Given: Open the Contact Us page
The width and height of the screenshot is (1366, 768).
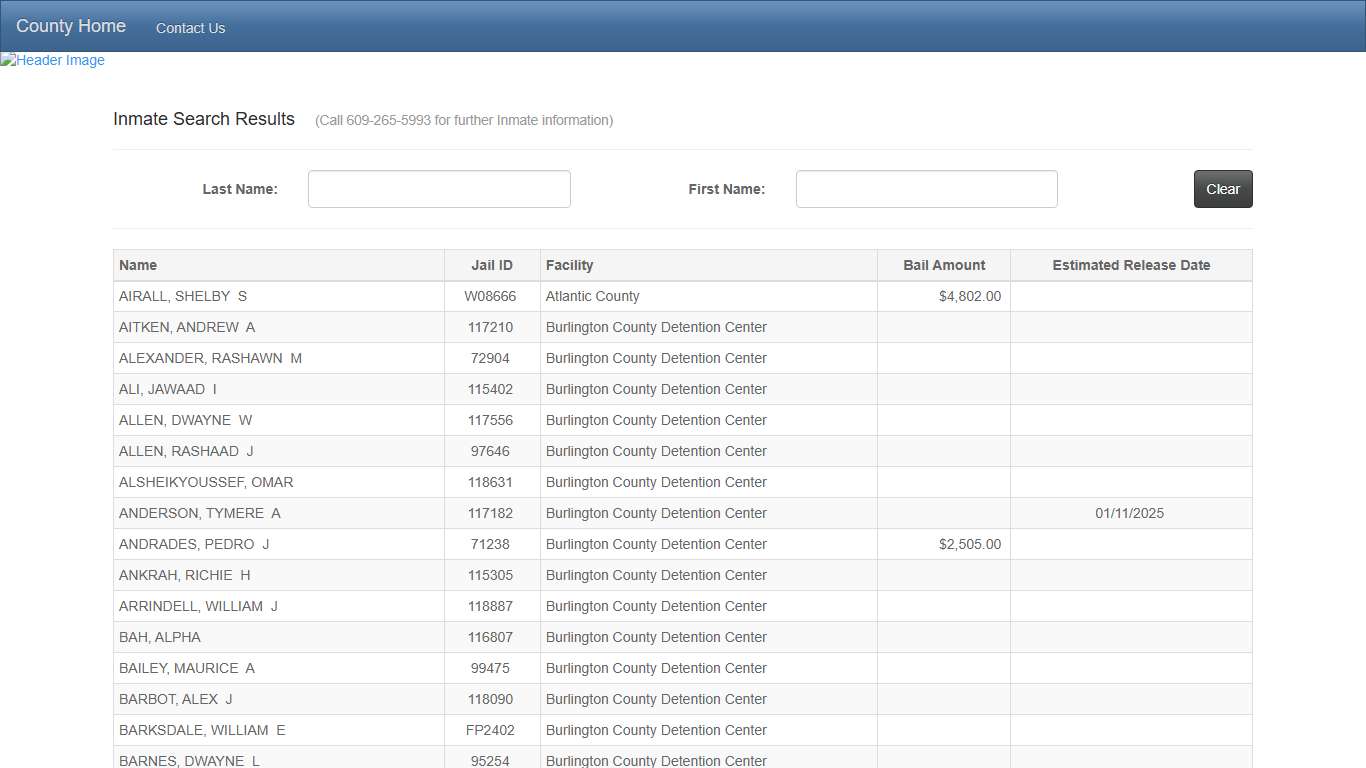Looking at the screenshot, I should click(190, 28).
